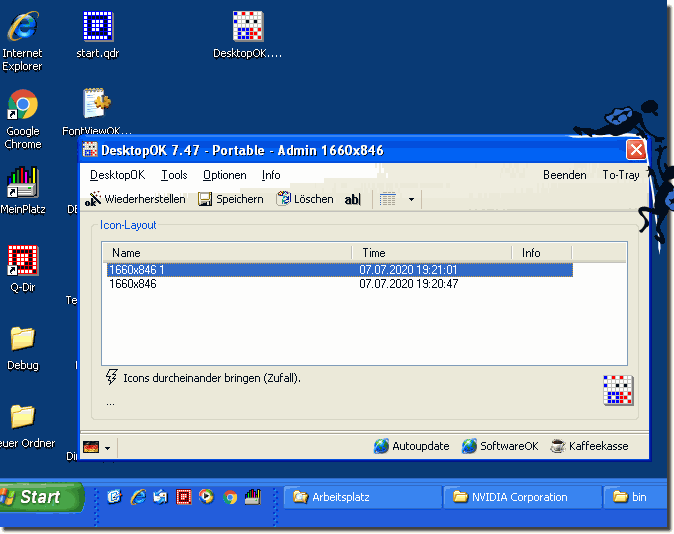Image resolution: width=674 pixels, height=534 pixels.
Task: Click the timestamp 07.07.2020 19:21:01
Action: (x=408, y=270)
